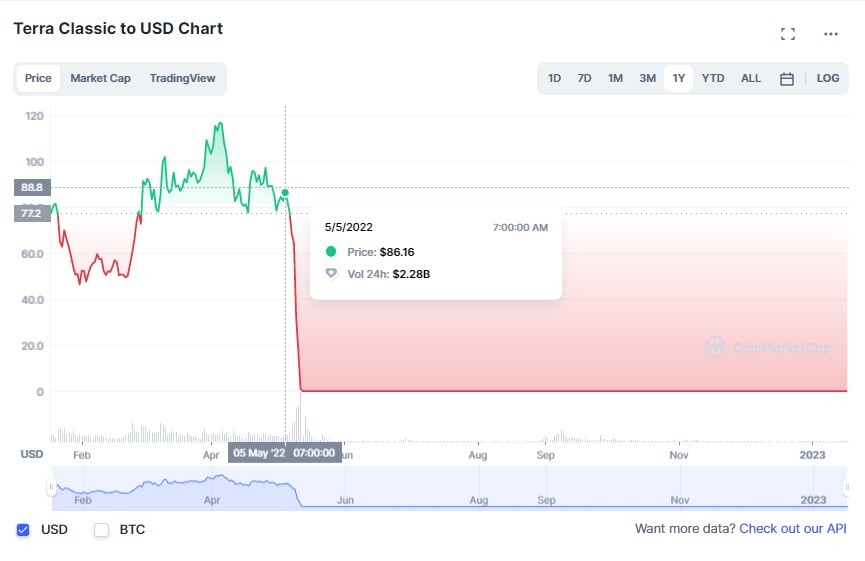Toggle the USD currency checkbox

click(x=23, y=530)
